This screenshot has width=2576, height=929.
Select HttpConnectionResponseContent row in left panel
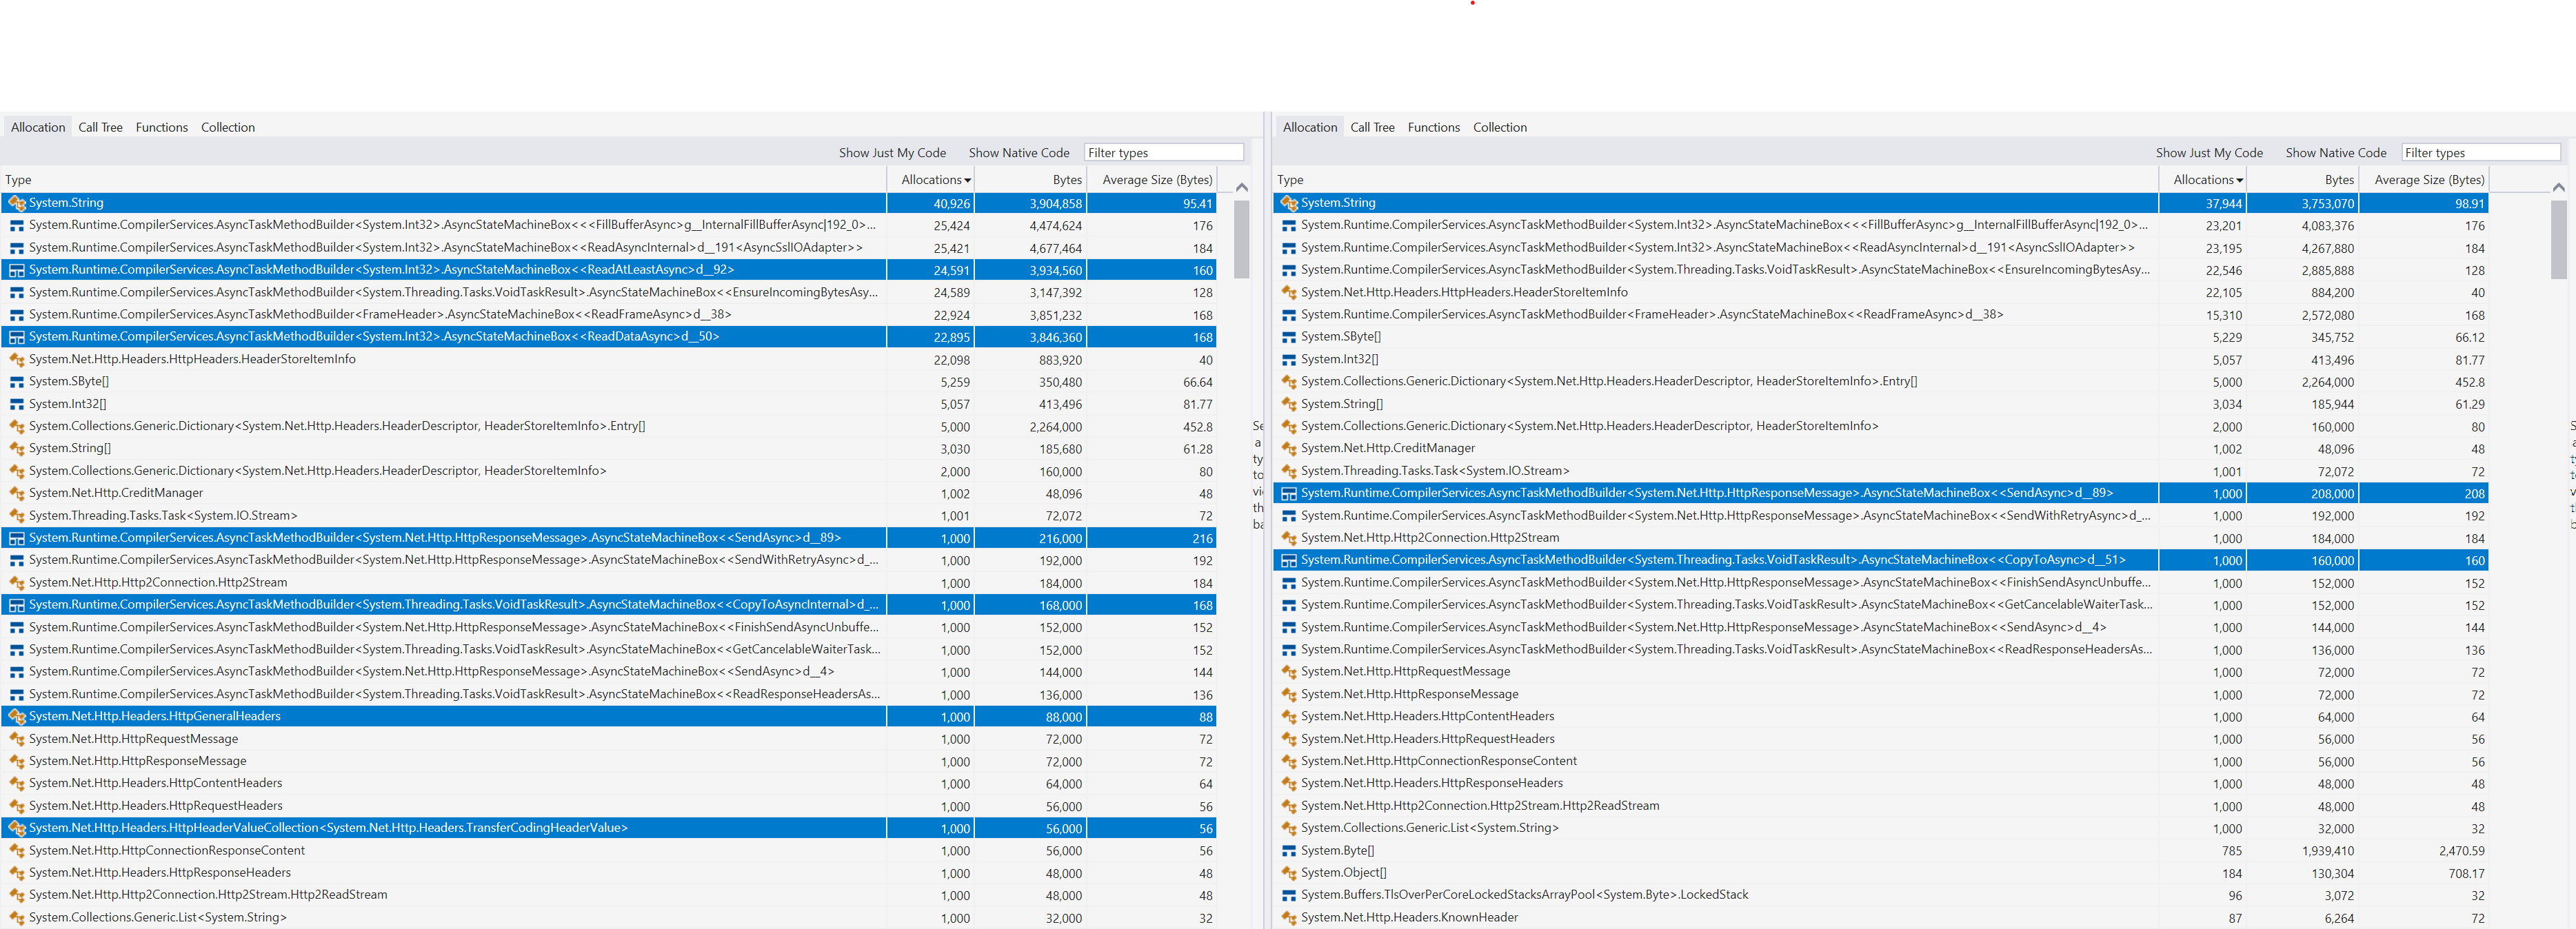608,851
